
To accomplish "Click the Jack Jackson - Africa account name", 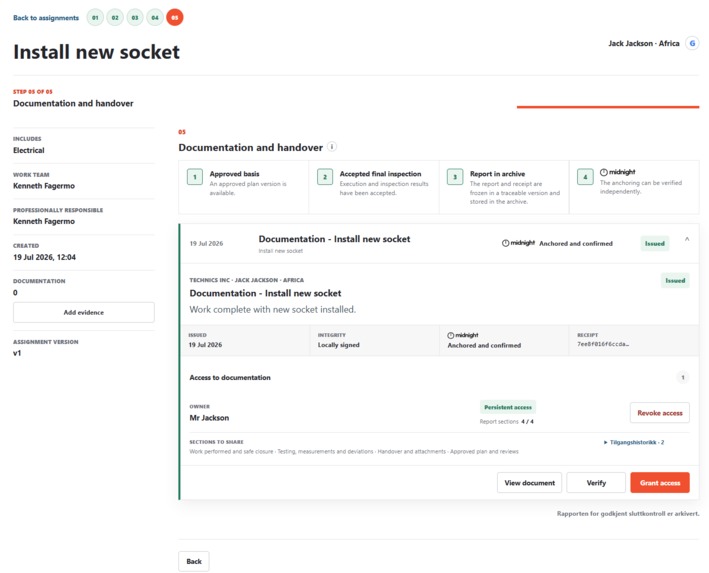I will click(643, 43).
